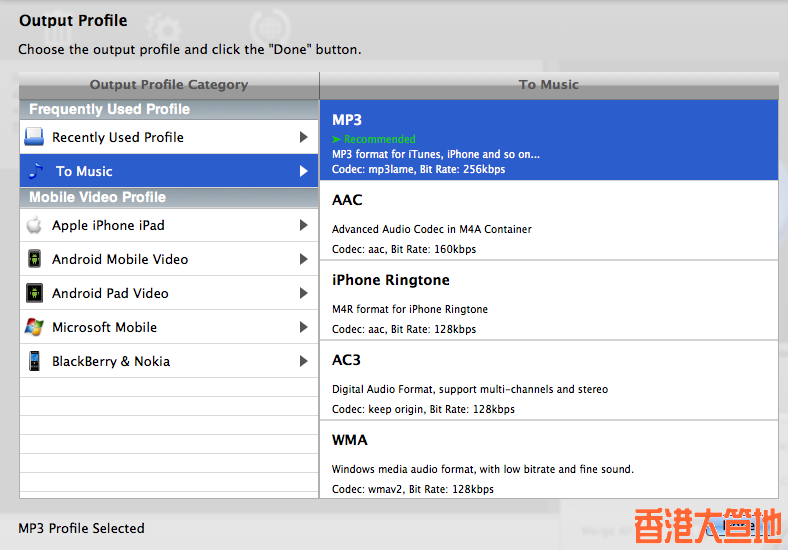Image resolution: width=788 pixels, height=550 pixels.
Task: Click the Android Mobile Video robot icon
Action: (34, 259)
